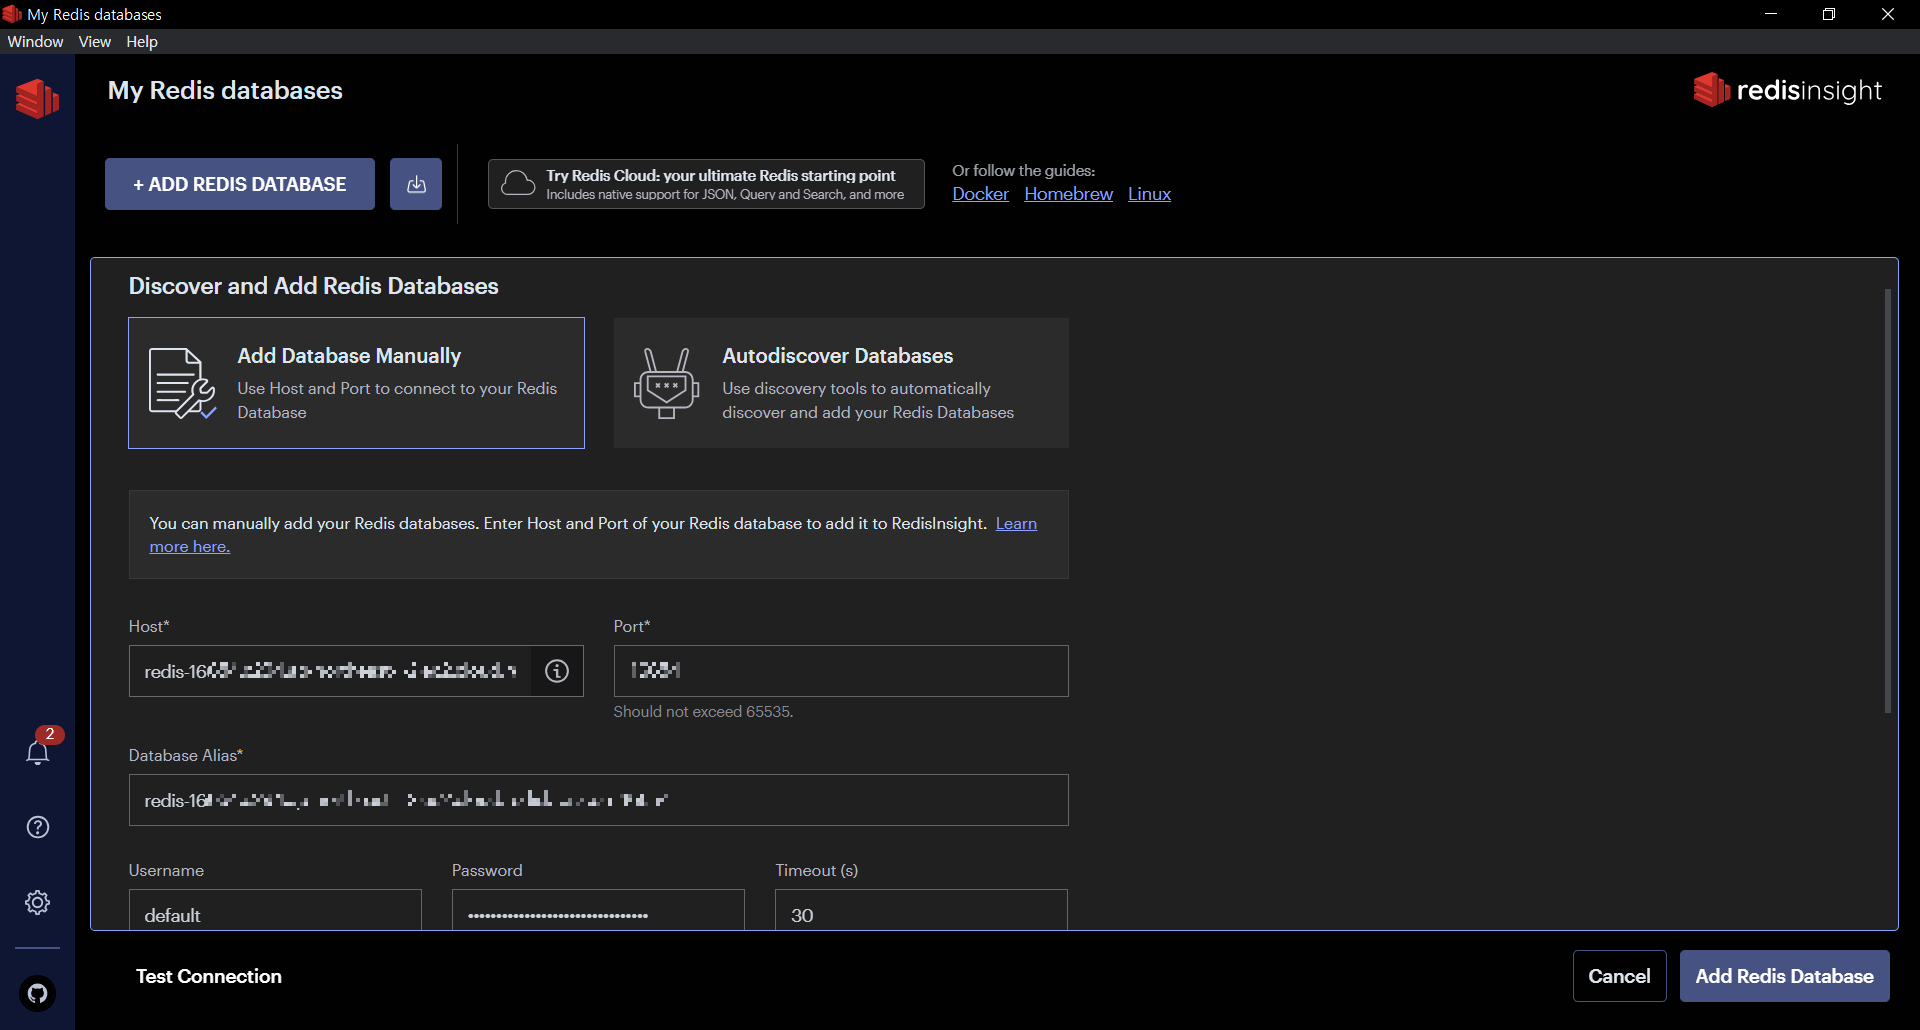The height and width of the screenshot is (1030, 1920).
Task: Open the Linux guide link
Action: click(1149, 194)
